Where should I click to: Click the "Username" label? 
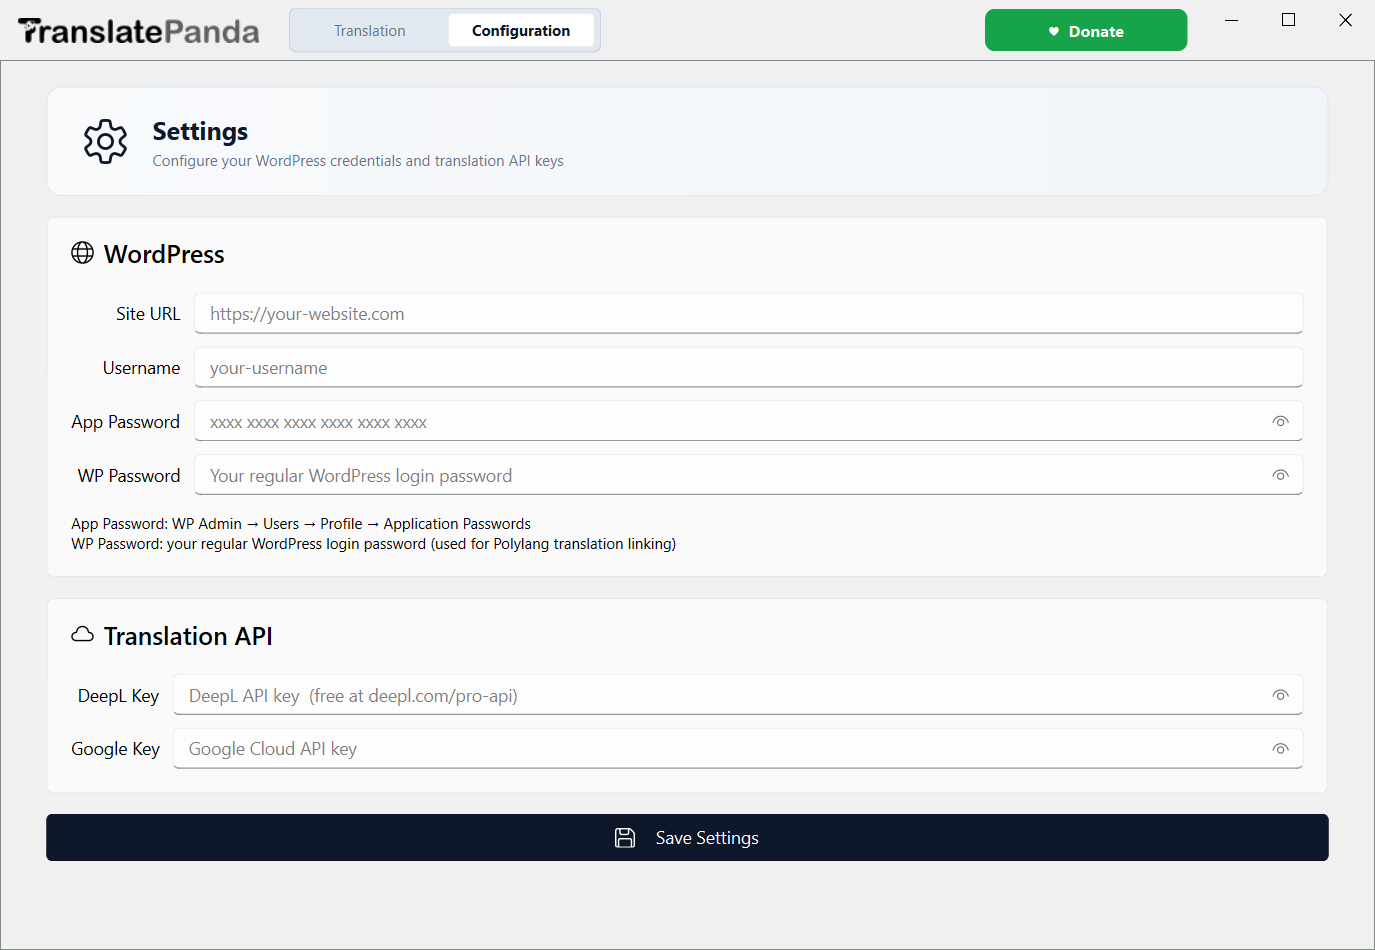click(x=142, y=368)
